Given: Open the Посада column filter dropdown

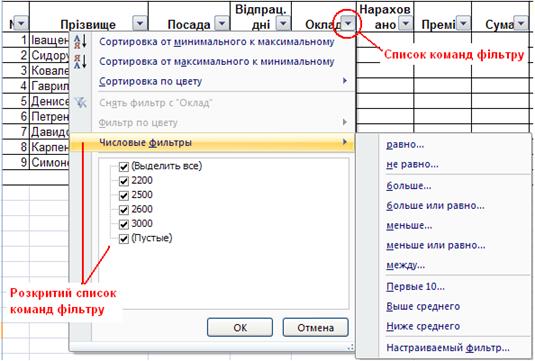Looking at the screenshot, I should (x=222, y=24).
